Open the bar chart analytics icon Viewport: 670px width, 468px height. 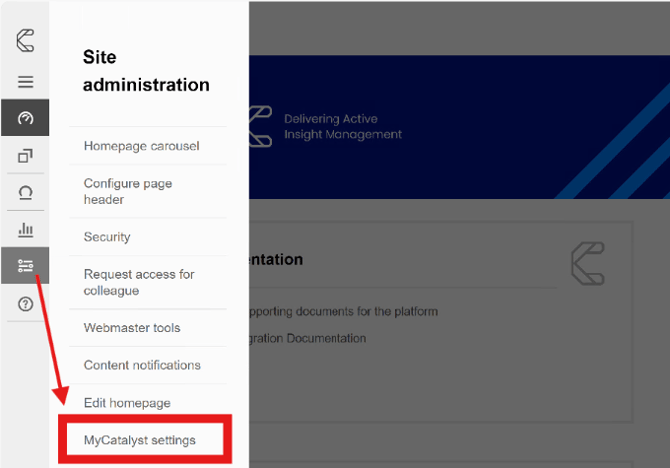tap(25, 230)
